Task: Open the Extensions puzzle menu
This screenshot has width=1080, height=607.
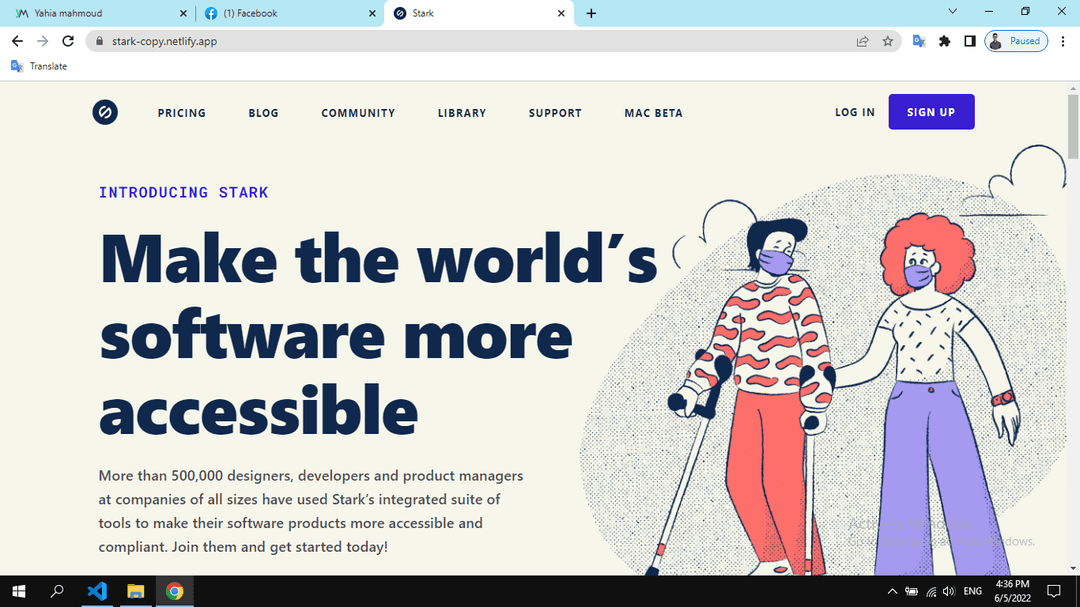Action: click(944, 41)
